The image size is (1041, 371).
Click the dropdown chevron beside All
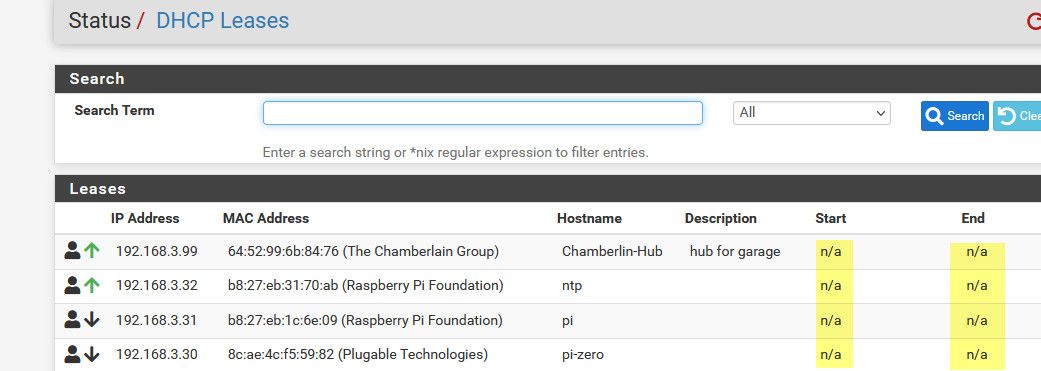pos(881,113)
